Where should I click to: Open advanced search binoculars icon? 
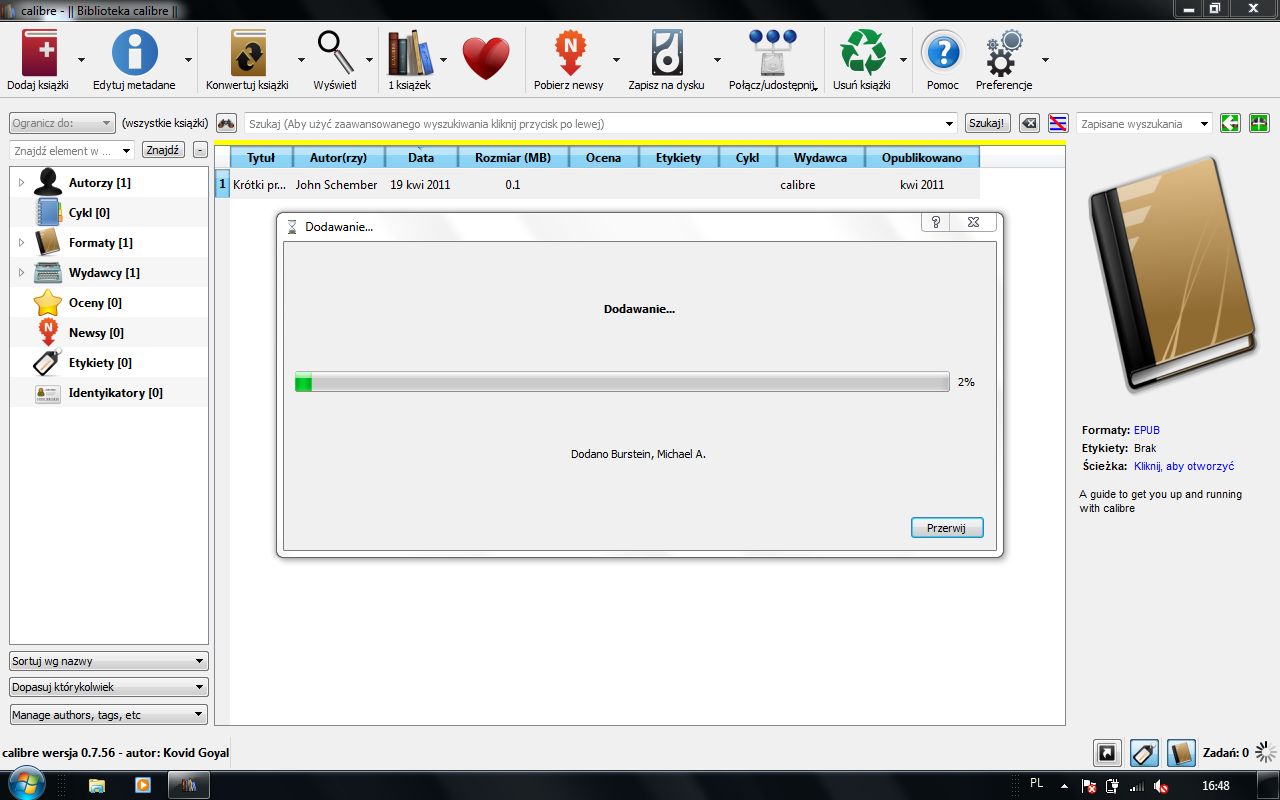pyautogui.click(x=226, y=123)
